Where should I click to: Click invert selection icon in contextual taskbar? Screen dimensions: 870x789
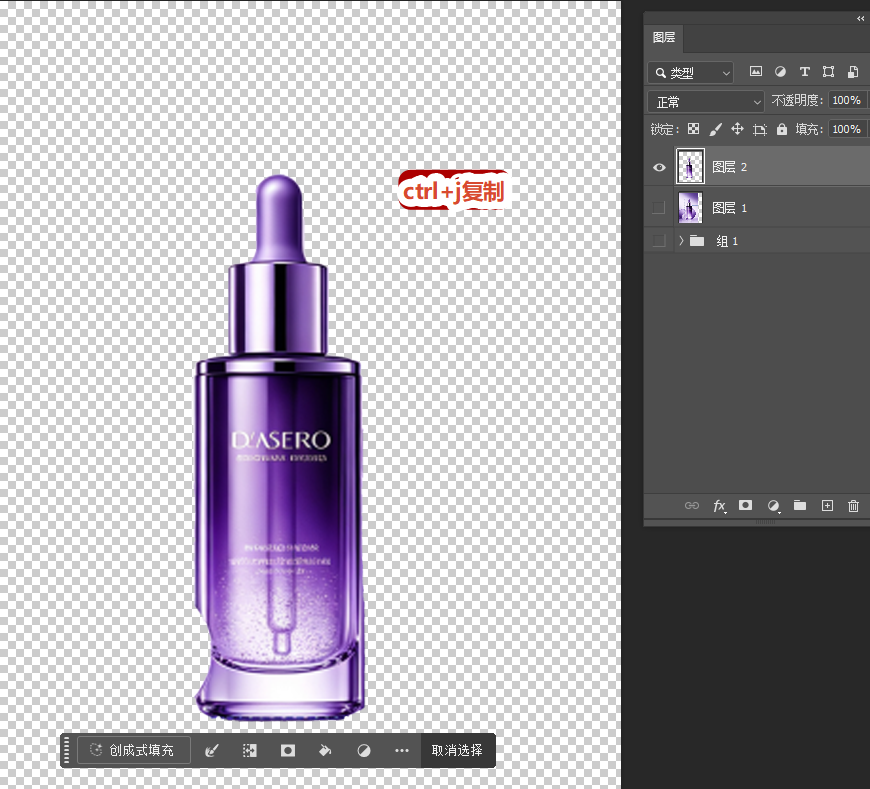[x=250, y=751]
